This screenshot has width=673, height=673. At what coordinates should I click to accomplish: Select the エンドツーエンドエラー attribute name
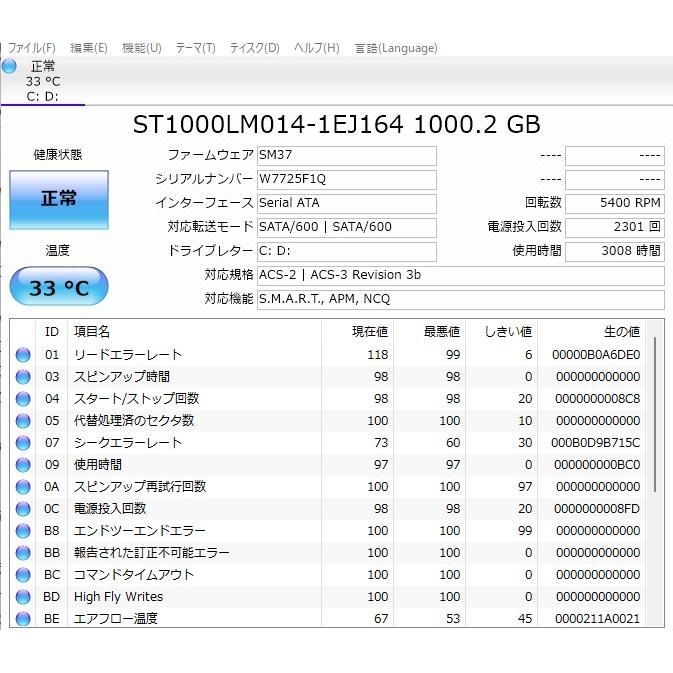pos(140,531)
